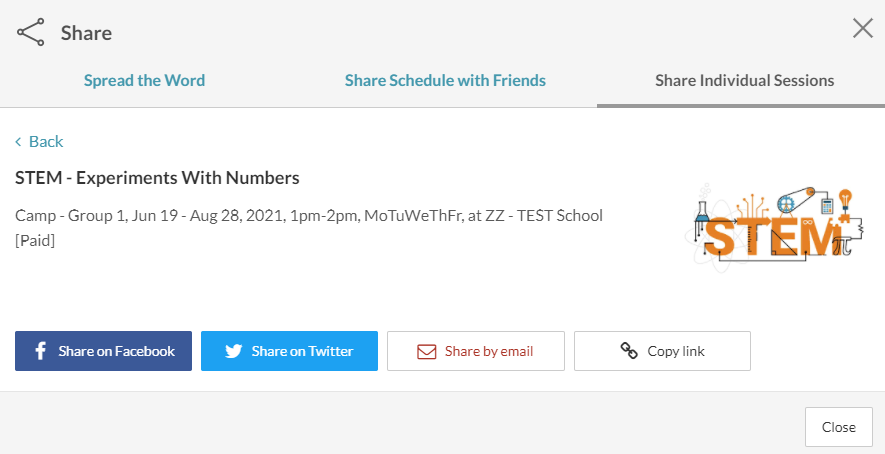Select the Share Individual Sessions tab
This screenshot has width=885, height=454.
(x=744, y=81)
